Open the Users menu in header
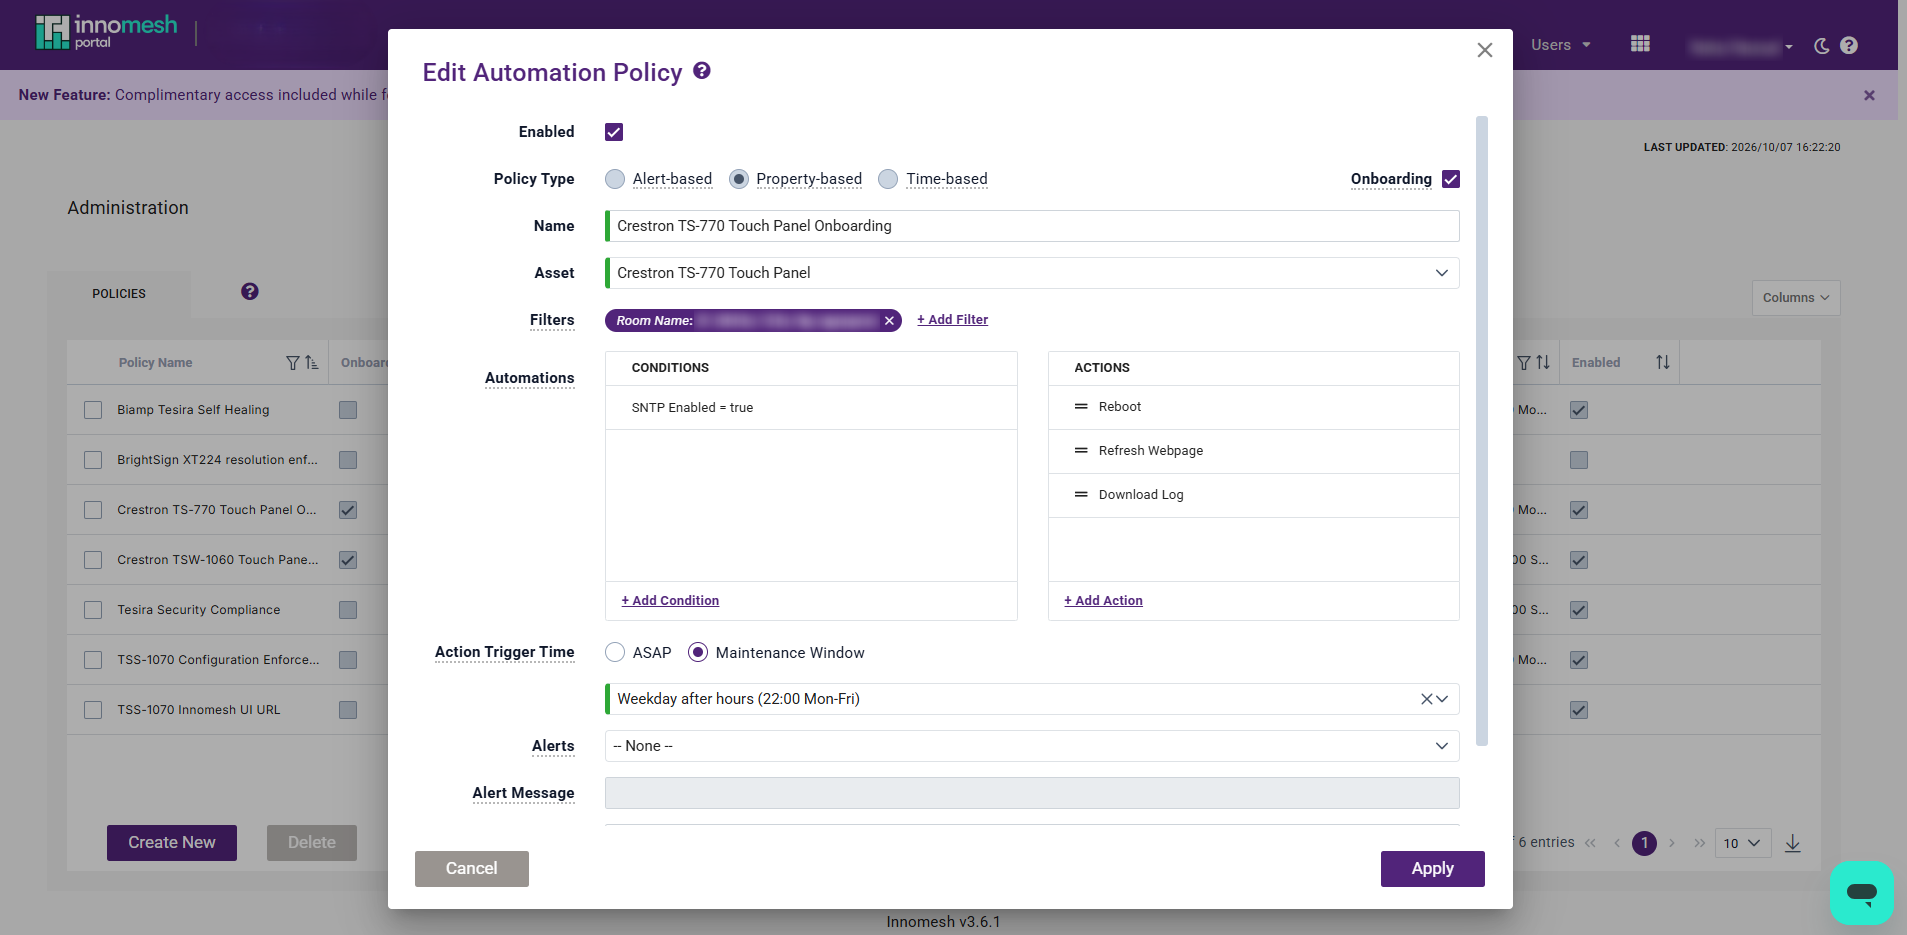The height and width of the screenshot is (935, 1907). pyautogui.click(x=1560, y=45)
